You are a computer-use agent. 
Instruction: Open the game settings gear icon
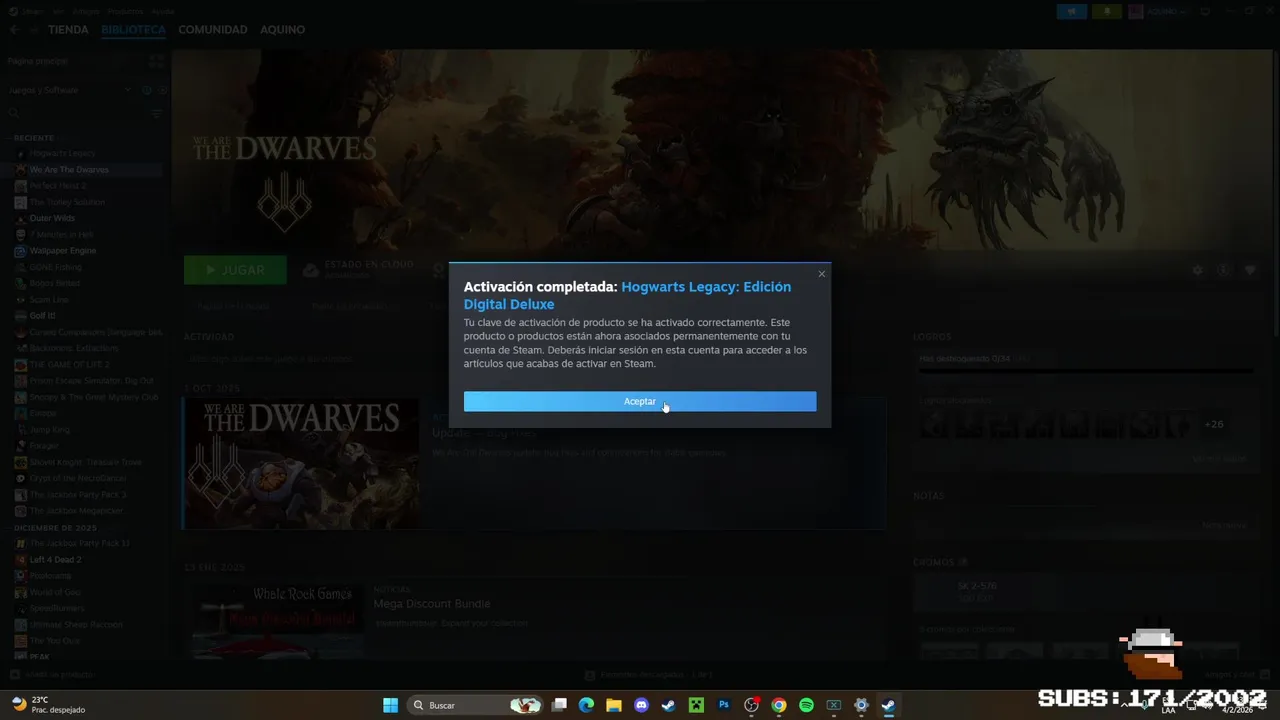coord(1198,270)
